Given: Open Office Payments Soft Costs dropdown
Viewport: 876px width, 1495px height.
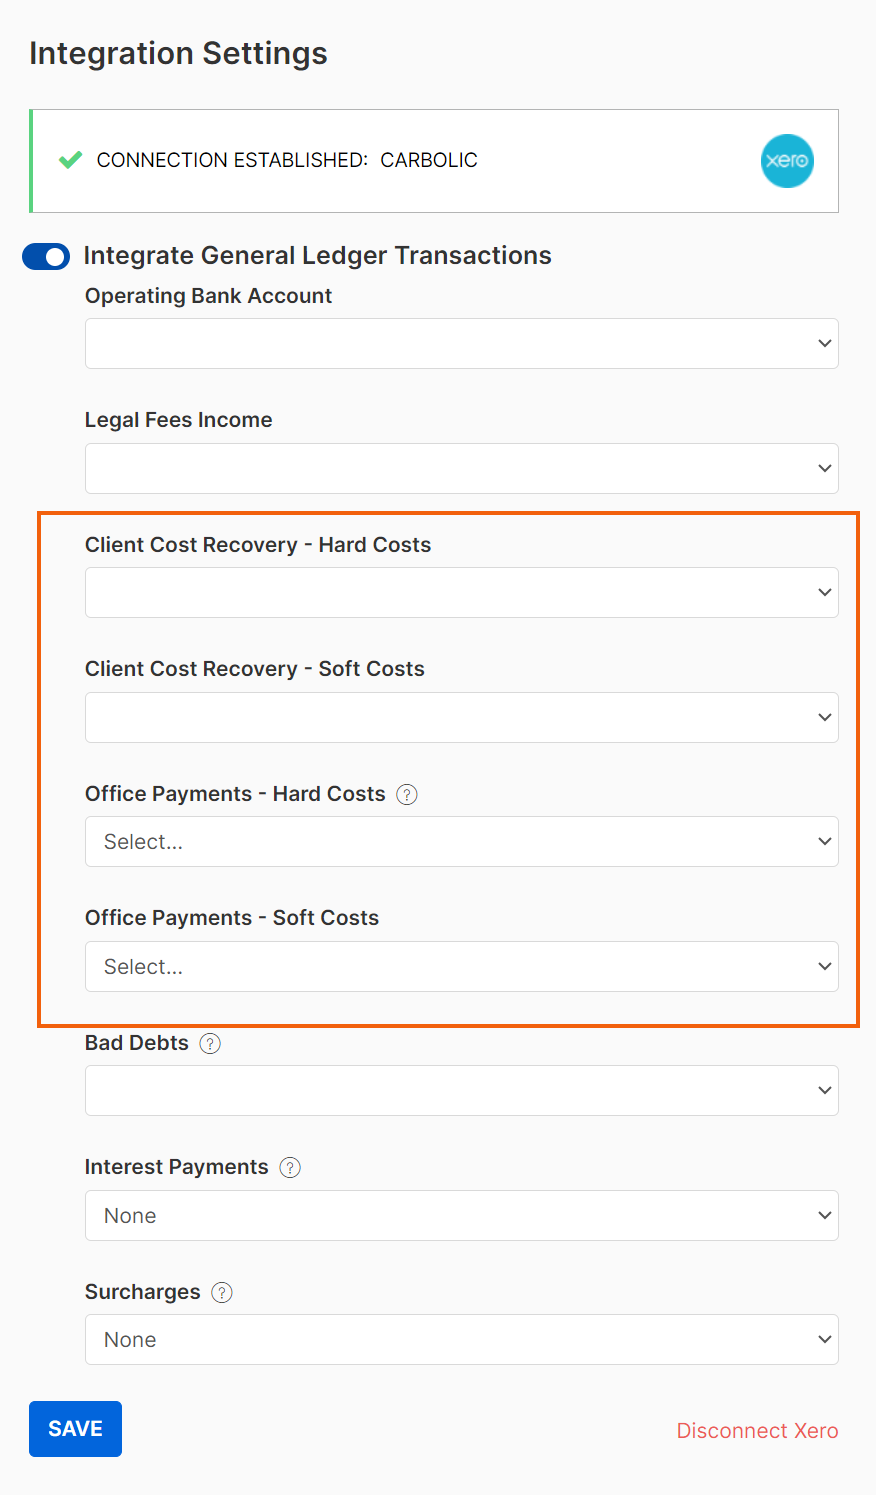Looking at the screenshot, I should [x=462, y=966].
